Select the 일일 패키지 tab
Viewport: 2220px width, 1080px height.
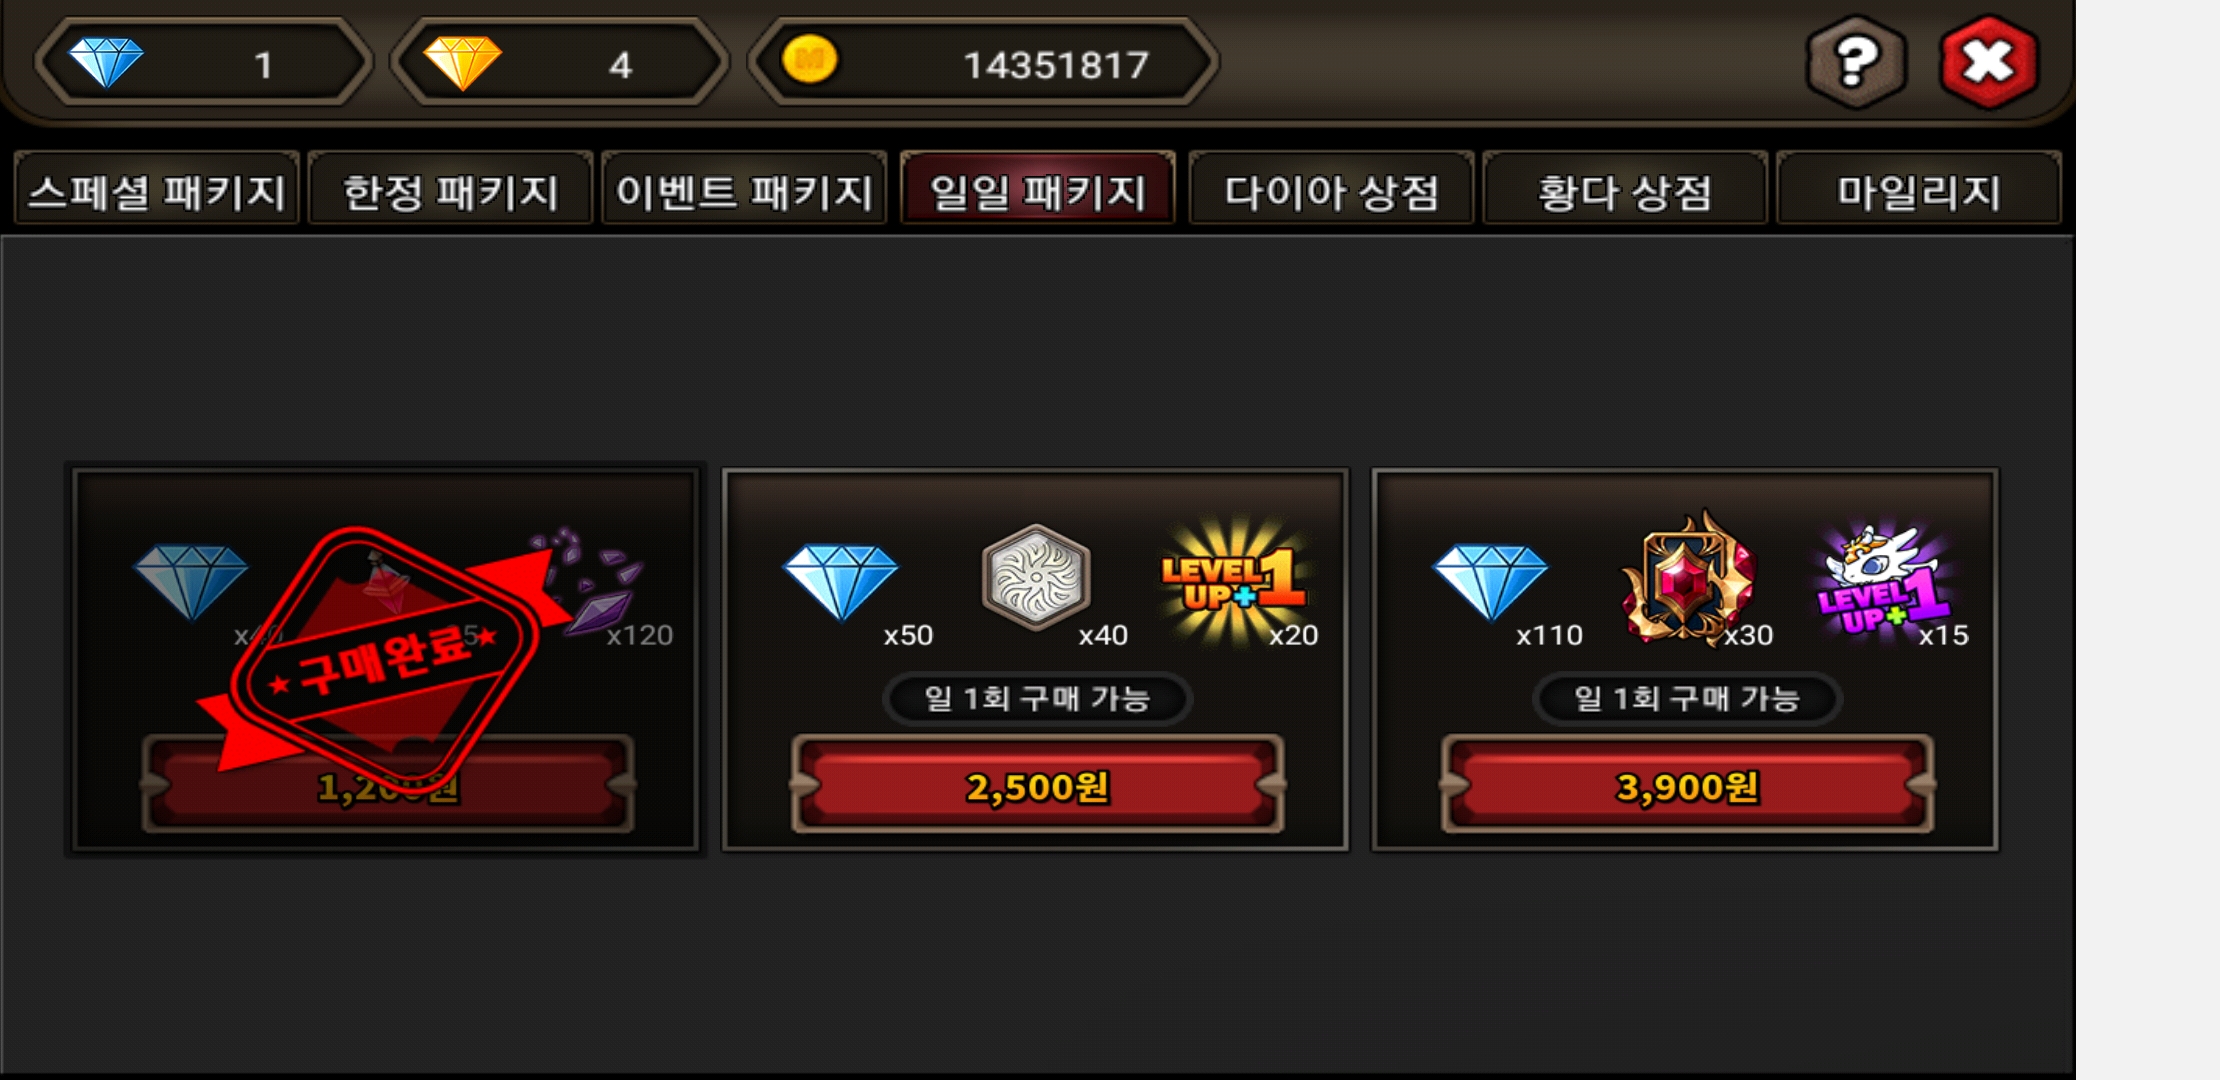[x=1038, y=189]
